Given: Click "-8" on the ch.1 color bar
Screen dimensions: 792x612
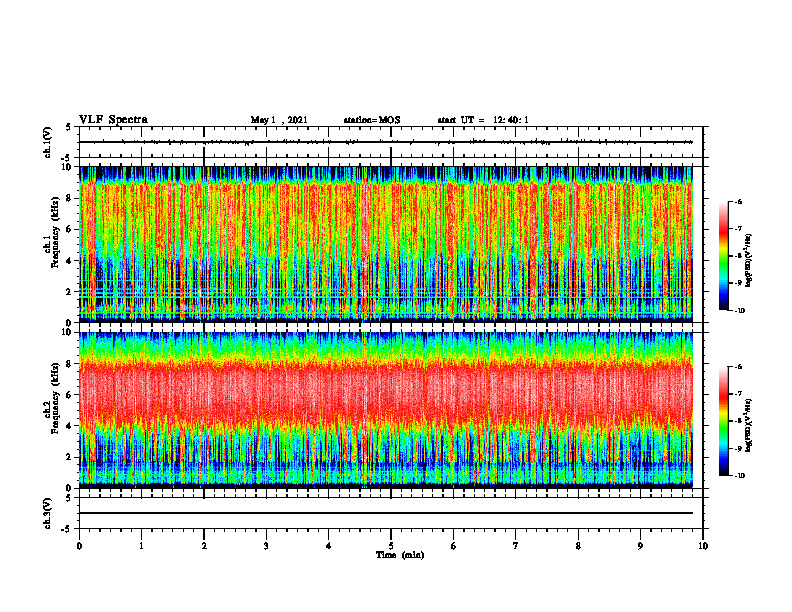Looking at the screenshot, I should [x=738, y=256].
